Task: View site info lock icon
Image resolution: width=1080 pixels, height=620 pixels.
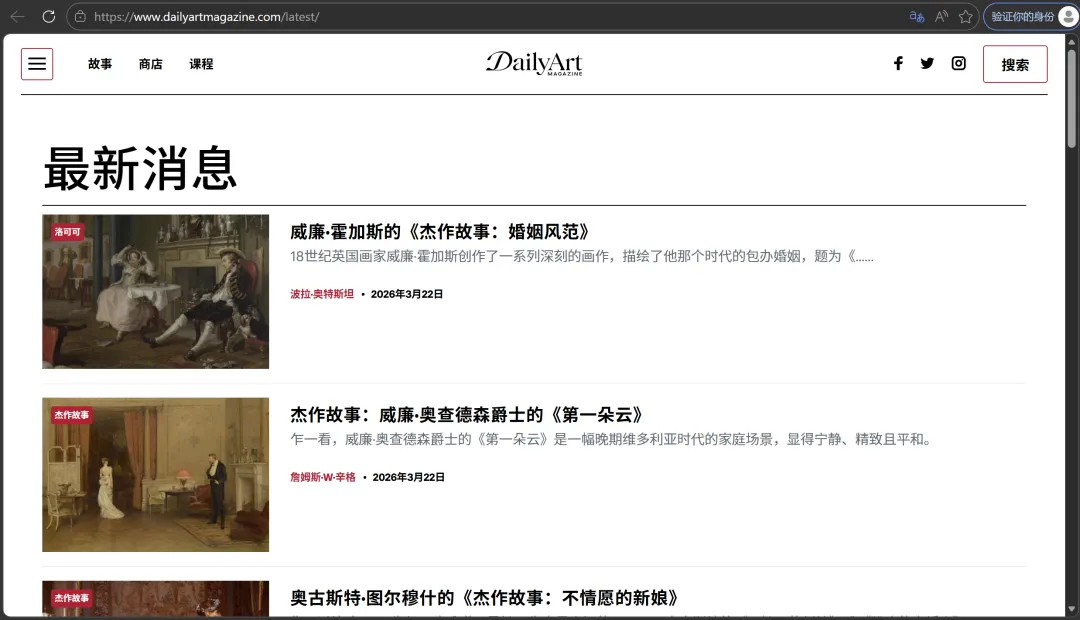Action: [81, 17]
